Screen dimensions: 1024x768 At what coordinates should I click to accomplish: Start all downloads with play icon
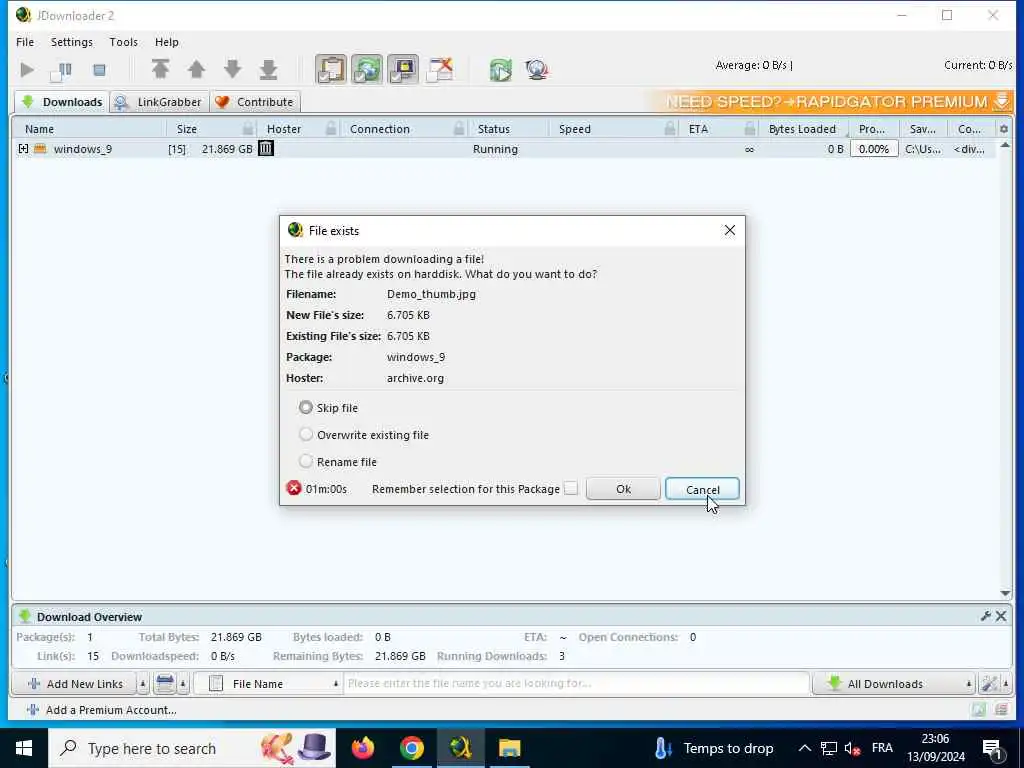click(x=27, y=69)
